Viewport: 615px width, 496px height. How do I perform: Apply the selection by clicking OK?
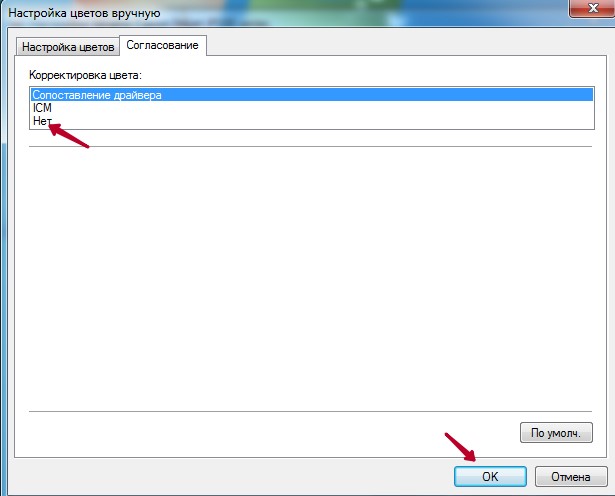click(x=490, y=476)
